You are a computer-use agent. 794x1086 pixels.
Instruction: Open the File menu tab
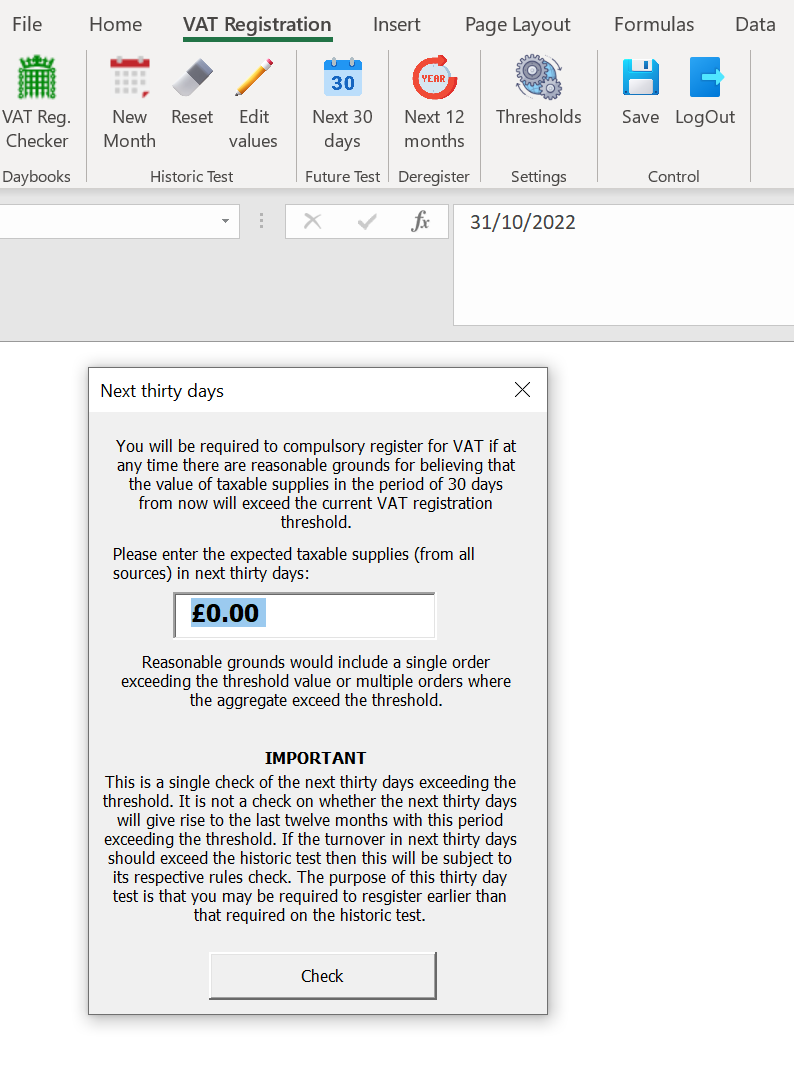(x=27, y=24)
